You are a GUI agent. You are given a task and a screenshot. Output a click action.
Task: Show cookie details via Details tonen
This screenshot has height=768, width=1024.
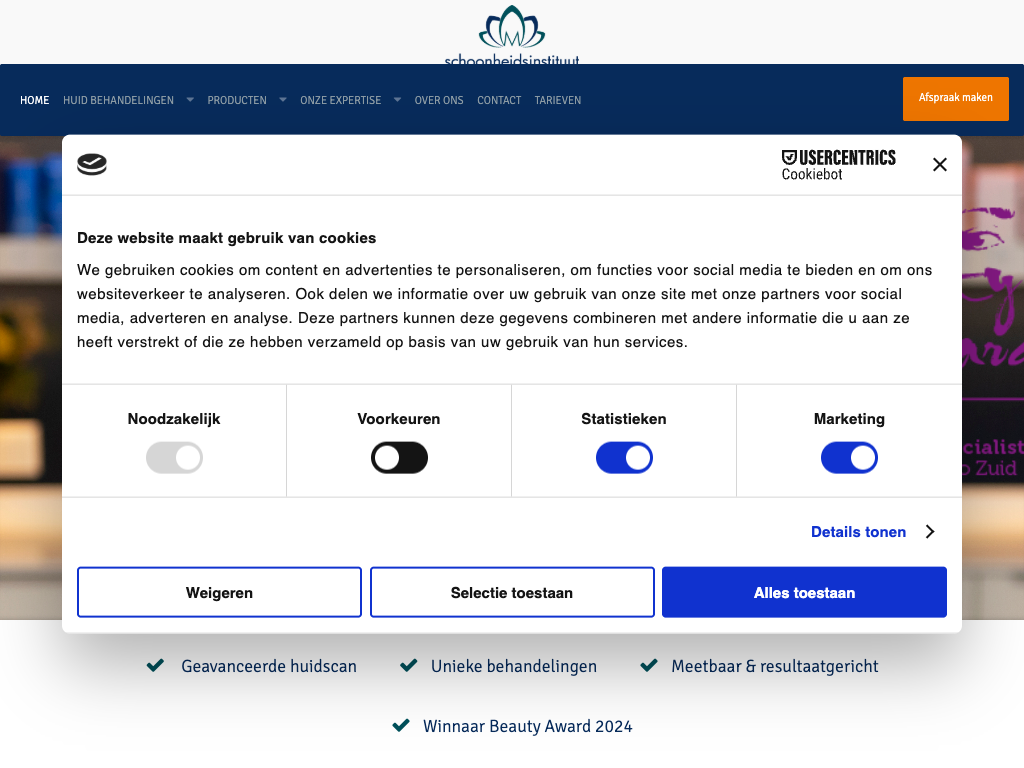click(x=858, y=532)
